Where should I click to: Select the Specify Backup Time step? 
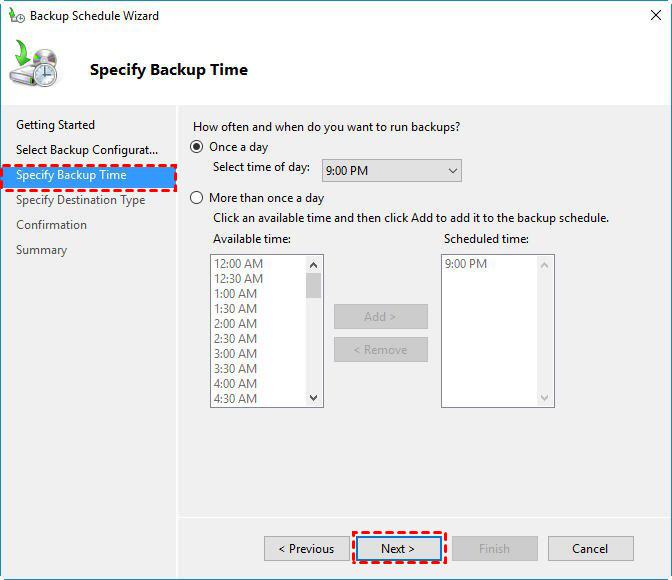[71, 175]
